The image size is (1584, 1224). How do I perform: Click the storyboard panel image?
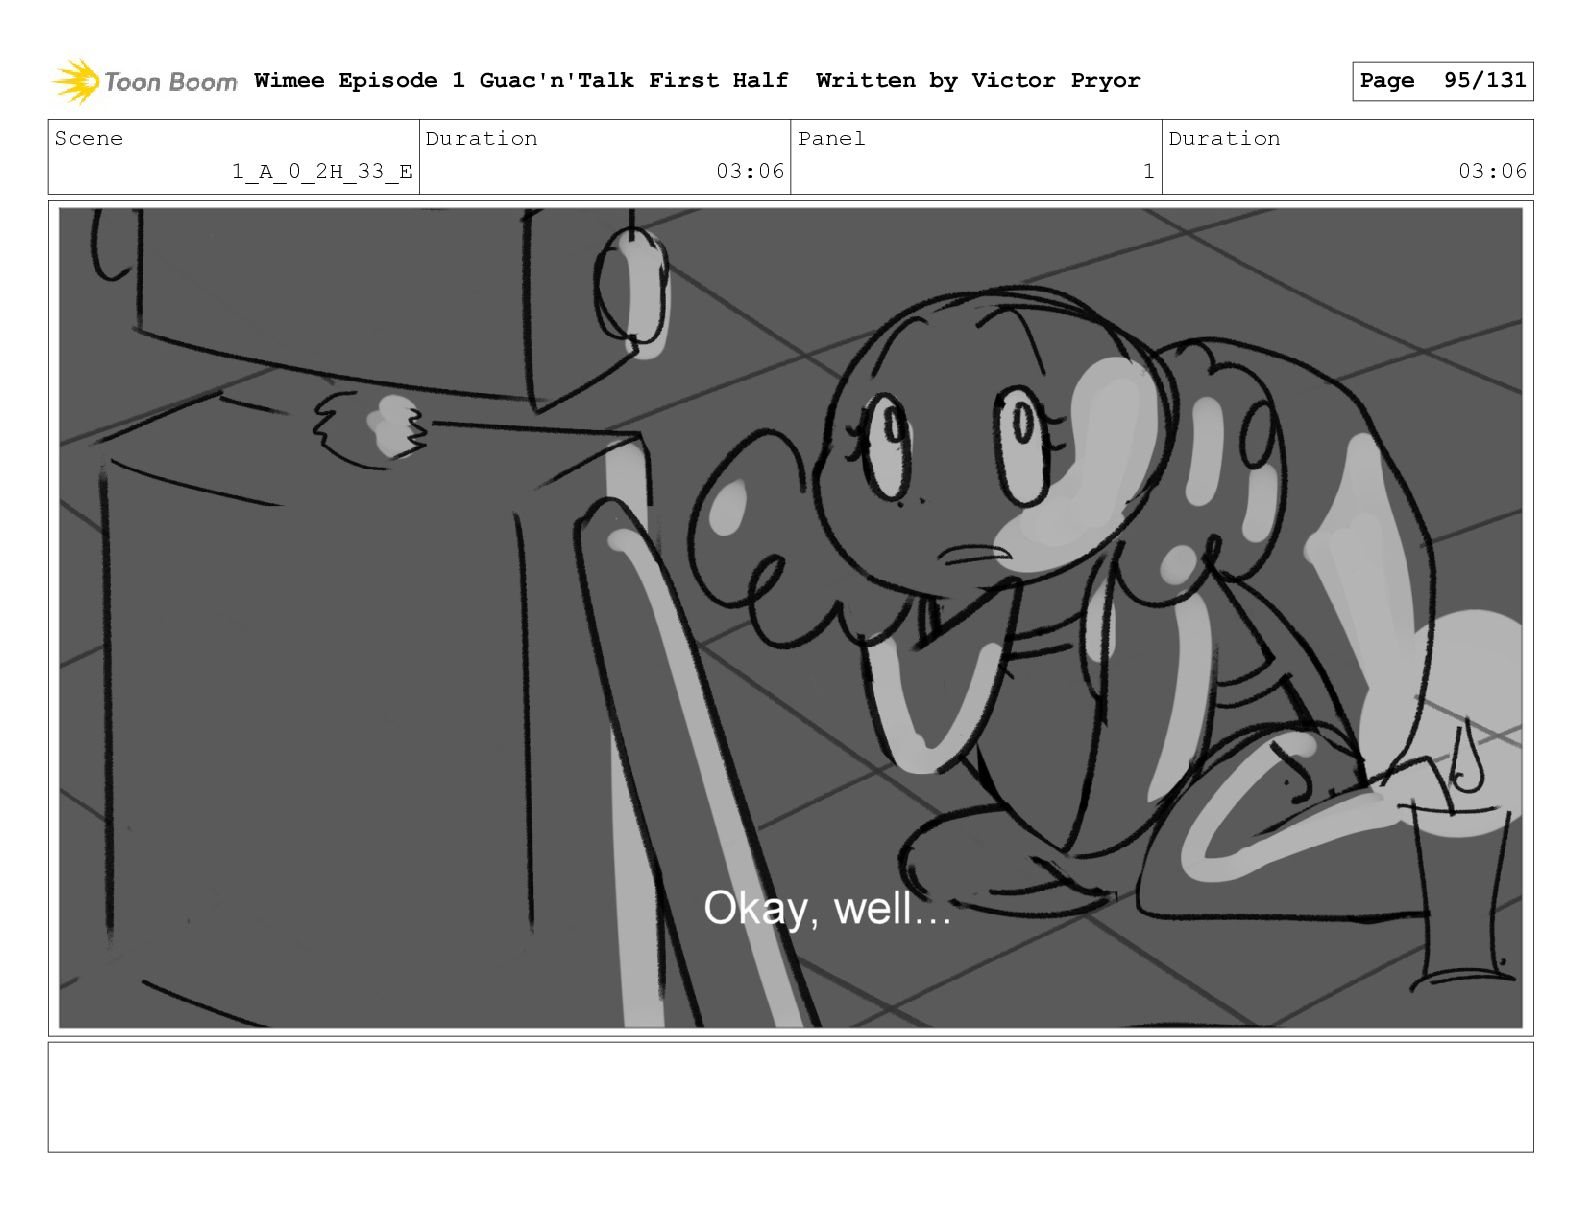[x=790, y=617]
